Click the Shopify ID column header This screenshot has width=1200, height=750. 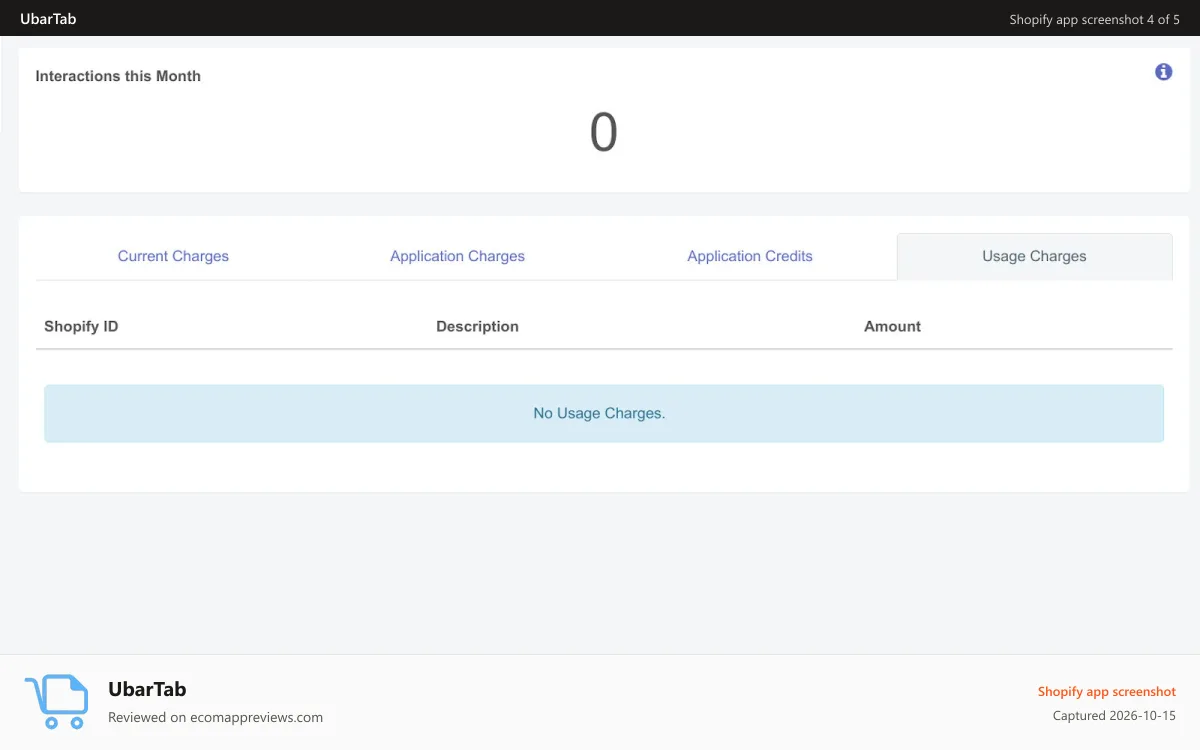[x=81, y=326]
